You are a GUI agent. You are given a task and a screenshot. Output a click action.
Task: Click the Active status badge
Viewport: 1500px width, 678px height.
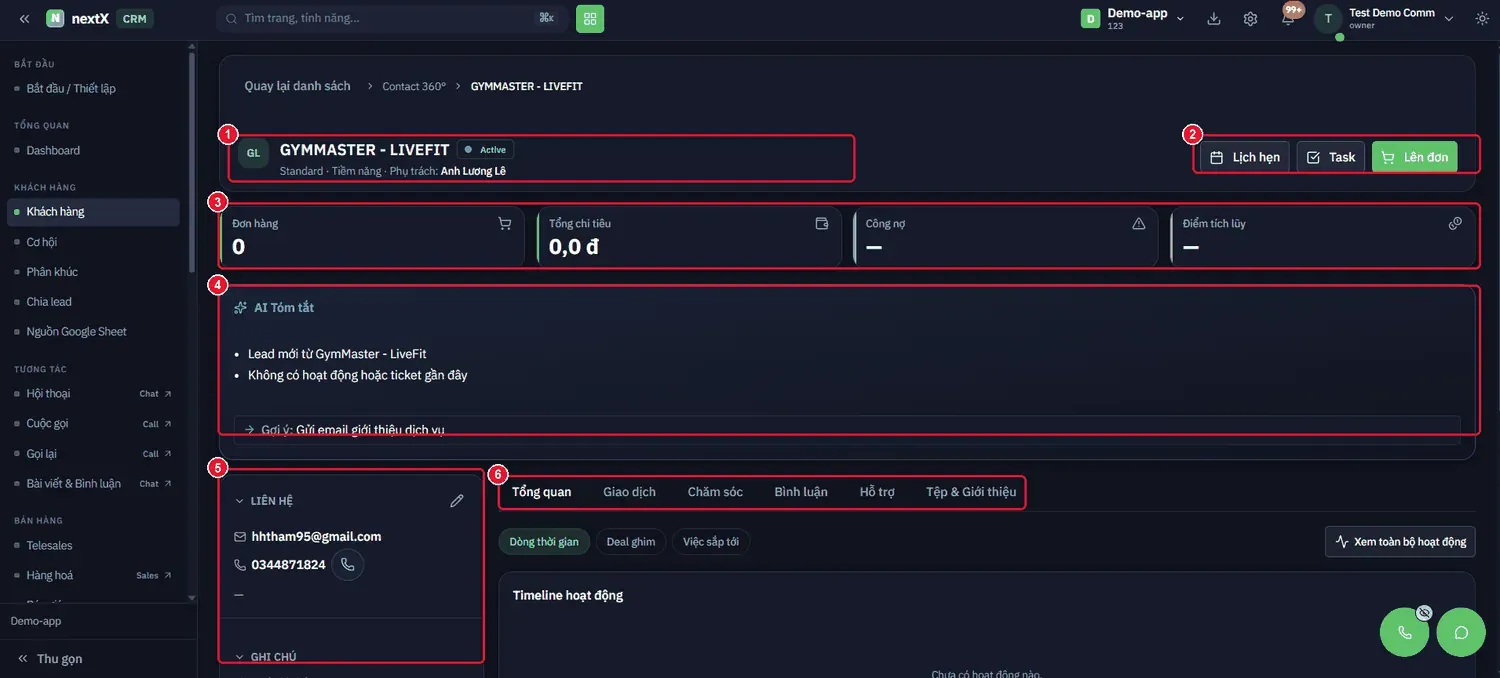click(x=486, y=150)
